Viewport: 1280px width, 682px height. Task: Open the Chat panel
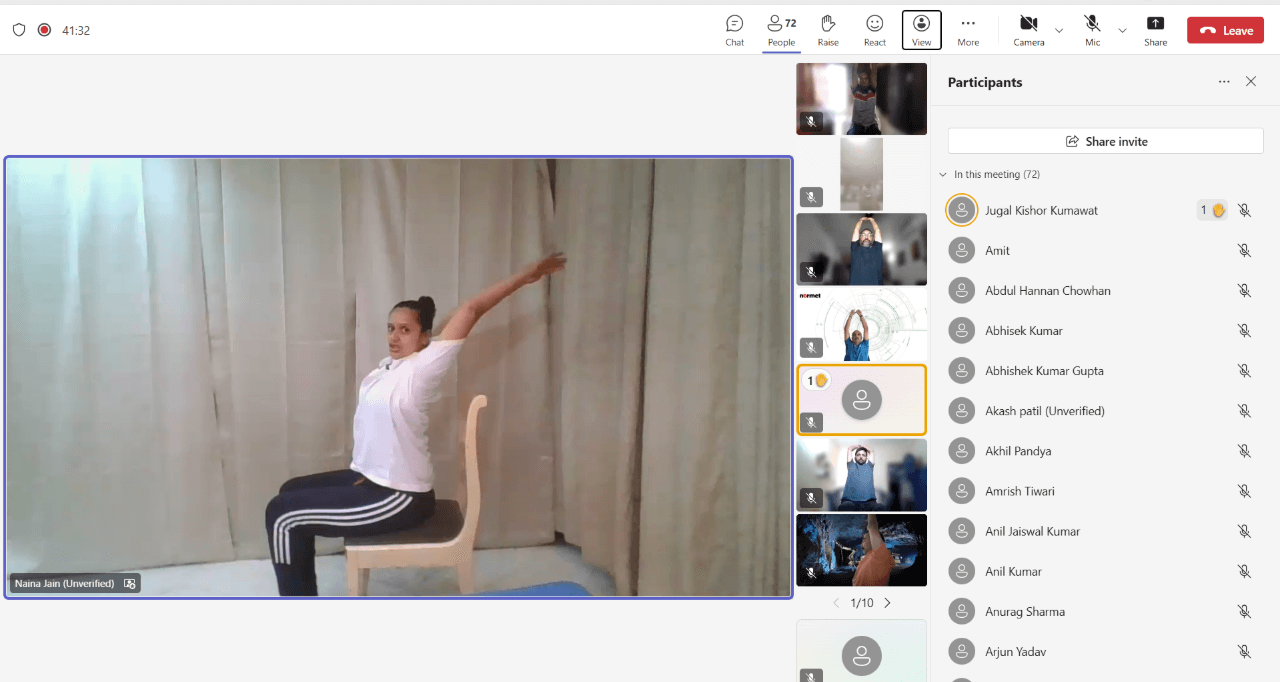tap(734, 30)
